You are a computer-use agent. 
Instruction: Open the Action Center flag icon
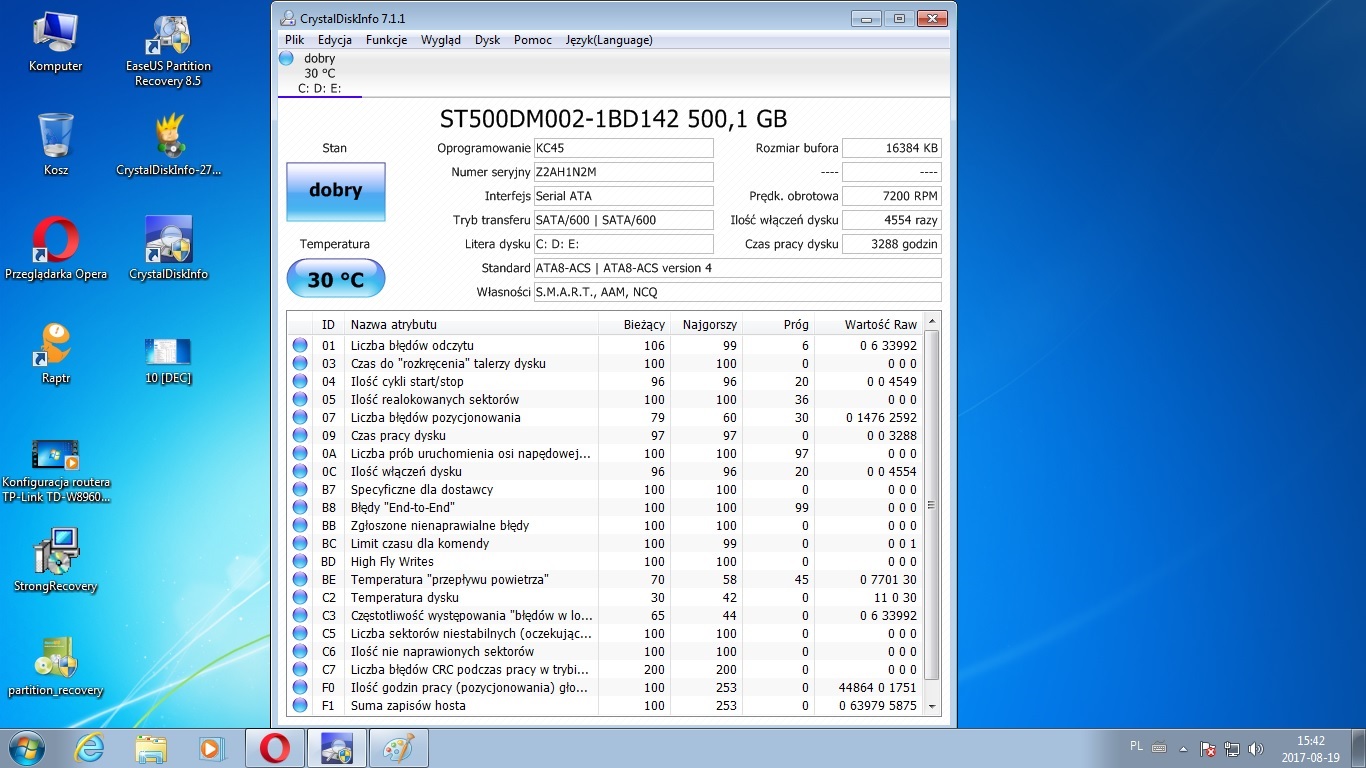1208,748
